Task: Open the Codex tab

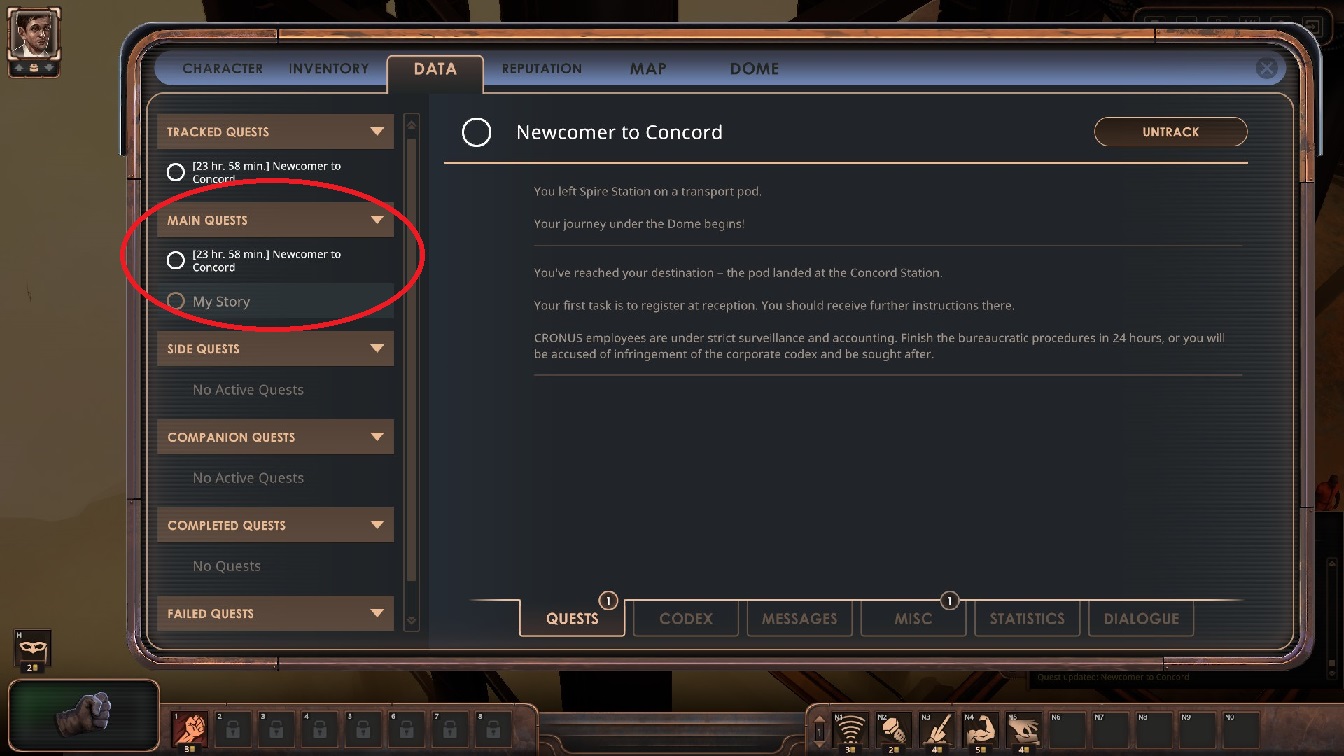Action: point(686,618)
